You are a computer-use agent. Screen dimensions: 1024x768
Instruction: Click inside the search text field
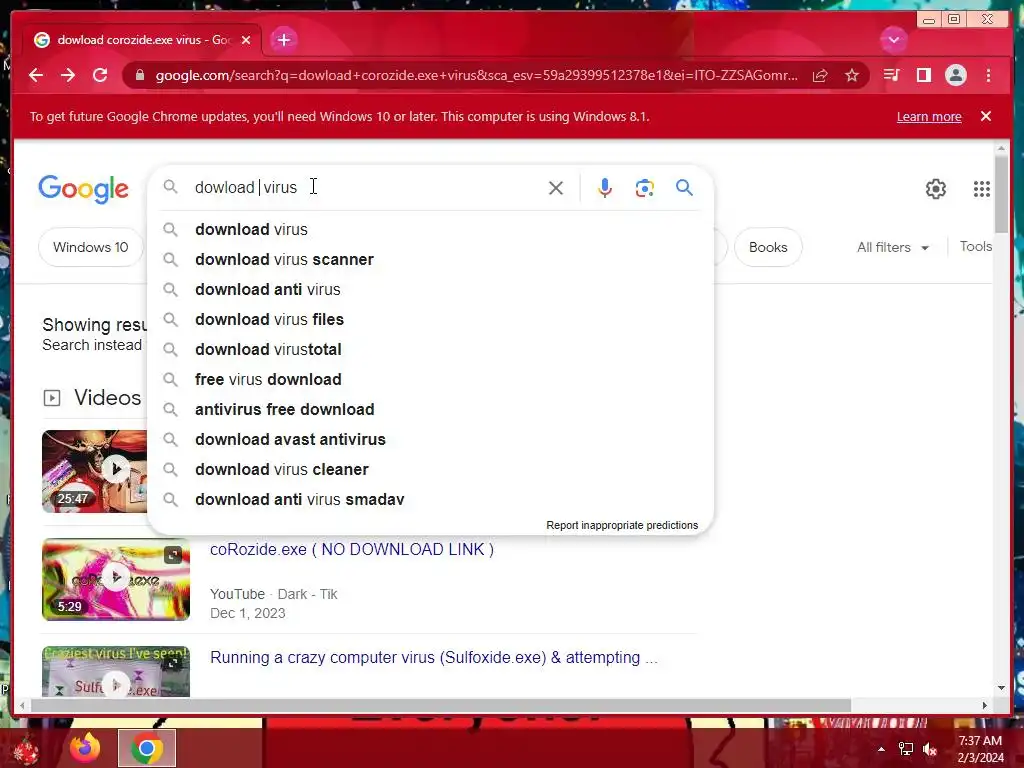coord(366,187)
